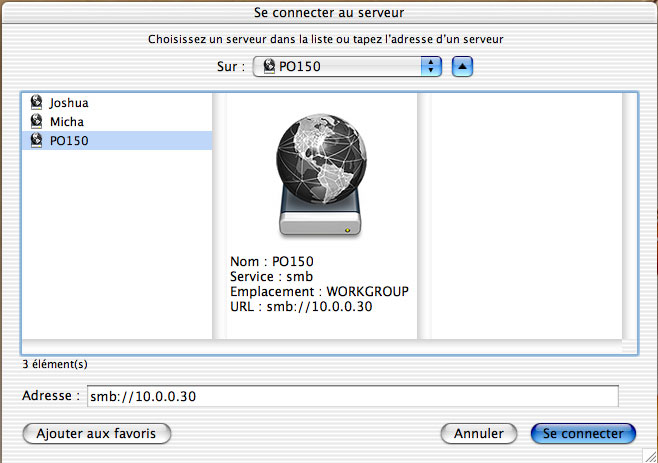The image size is (658, 463).
Task: Open the Sur location popup menu
Action: pos(347,66)
